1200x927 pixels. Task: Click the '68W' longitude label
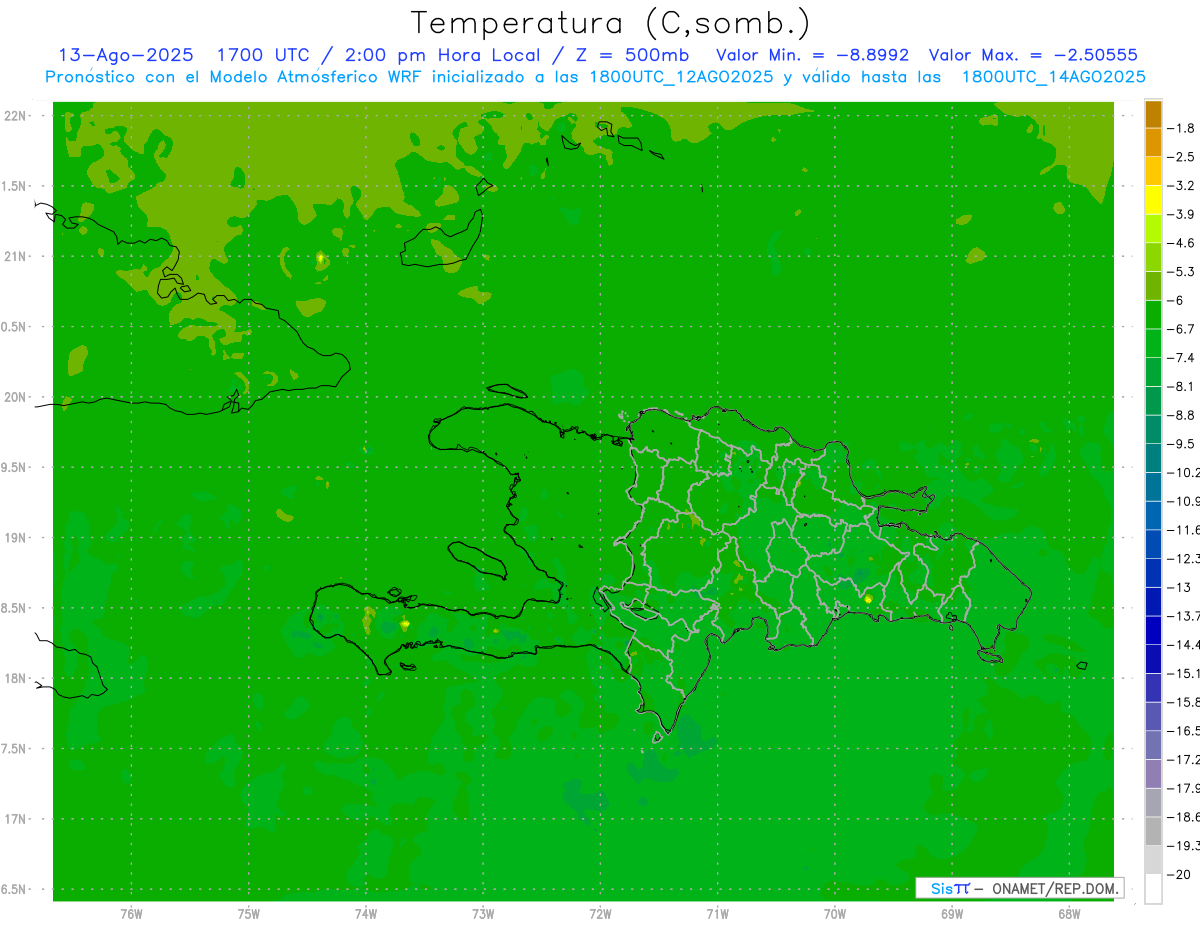[x=1068, y=914]
